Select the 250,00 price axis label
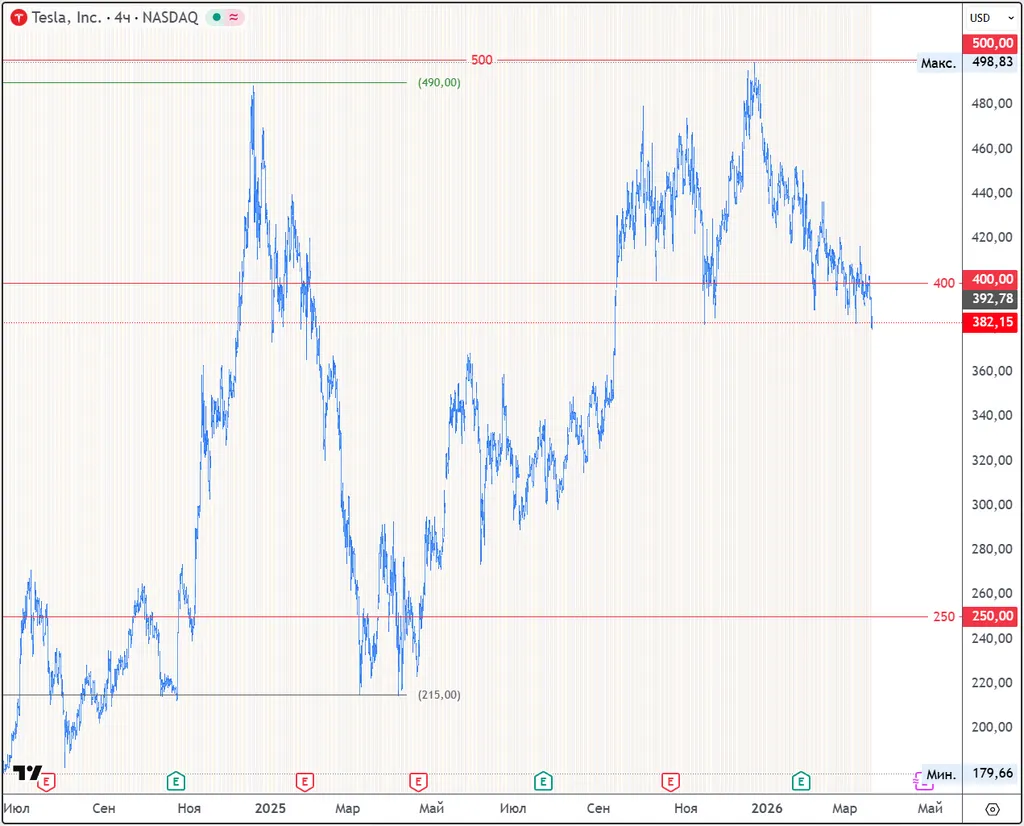 coord(989,617)
